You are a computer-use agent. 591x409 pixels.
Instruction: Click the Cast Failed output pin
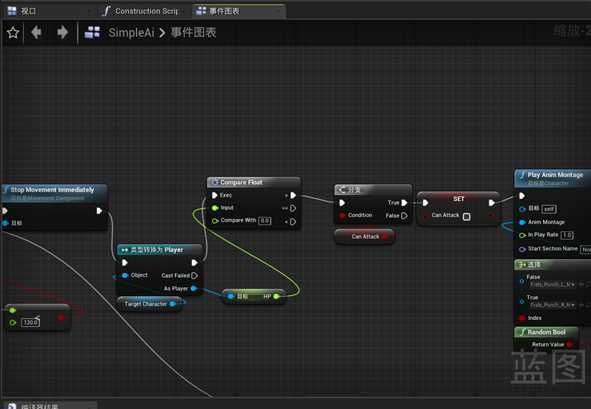point(194,276)
